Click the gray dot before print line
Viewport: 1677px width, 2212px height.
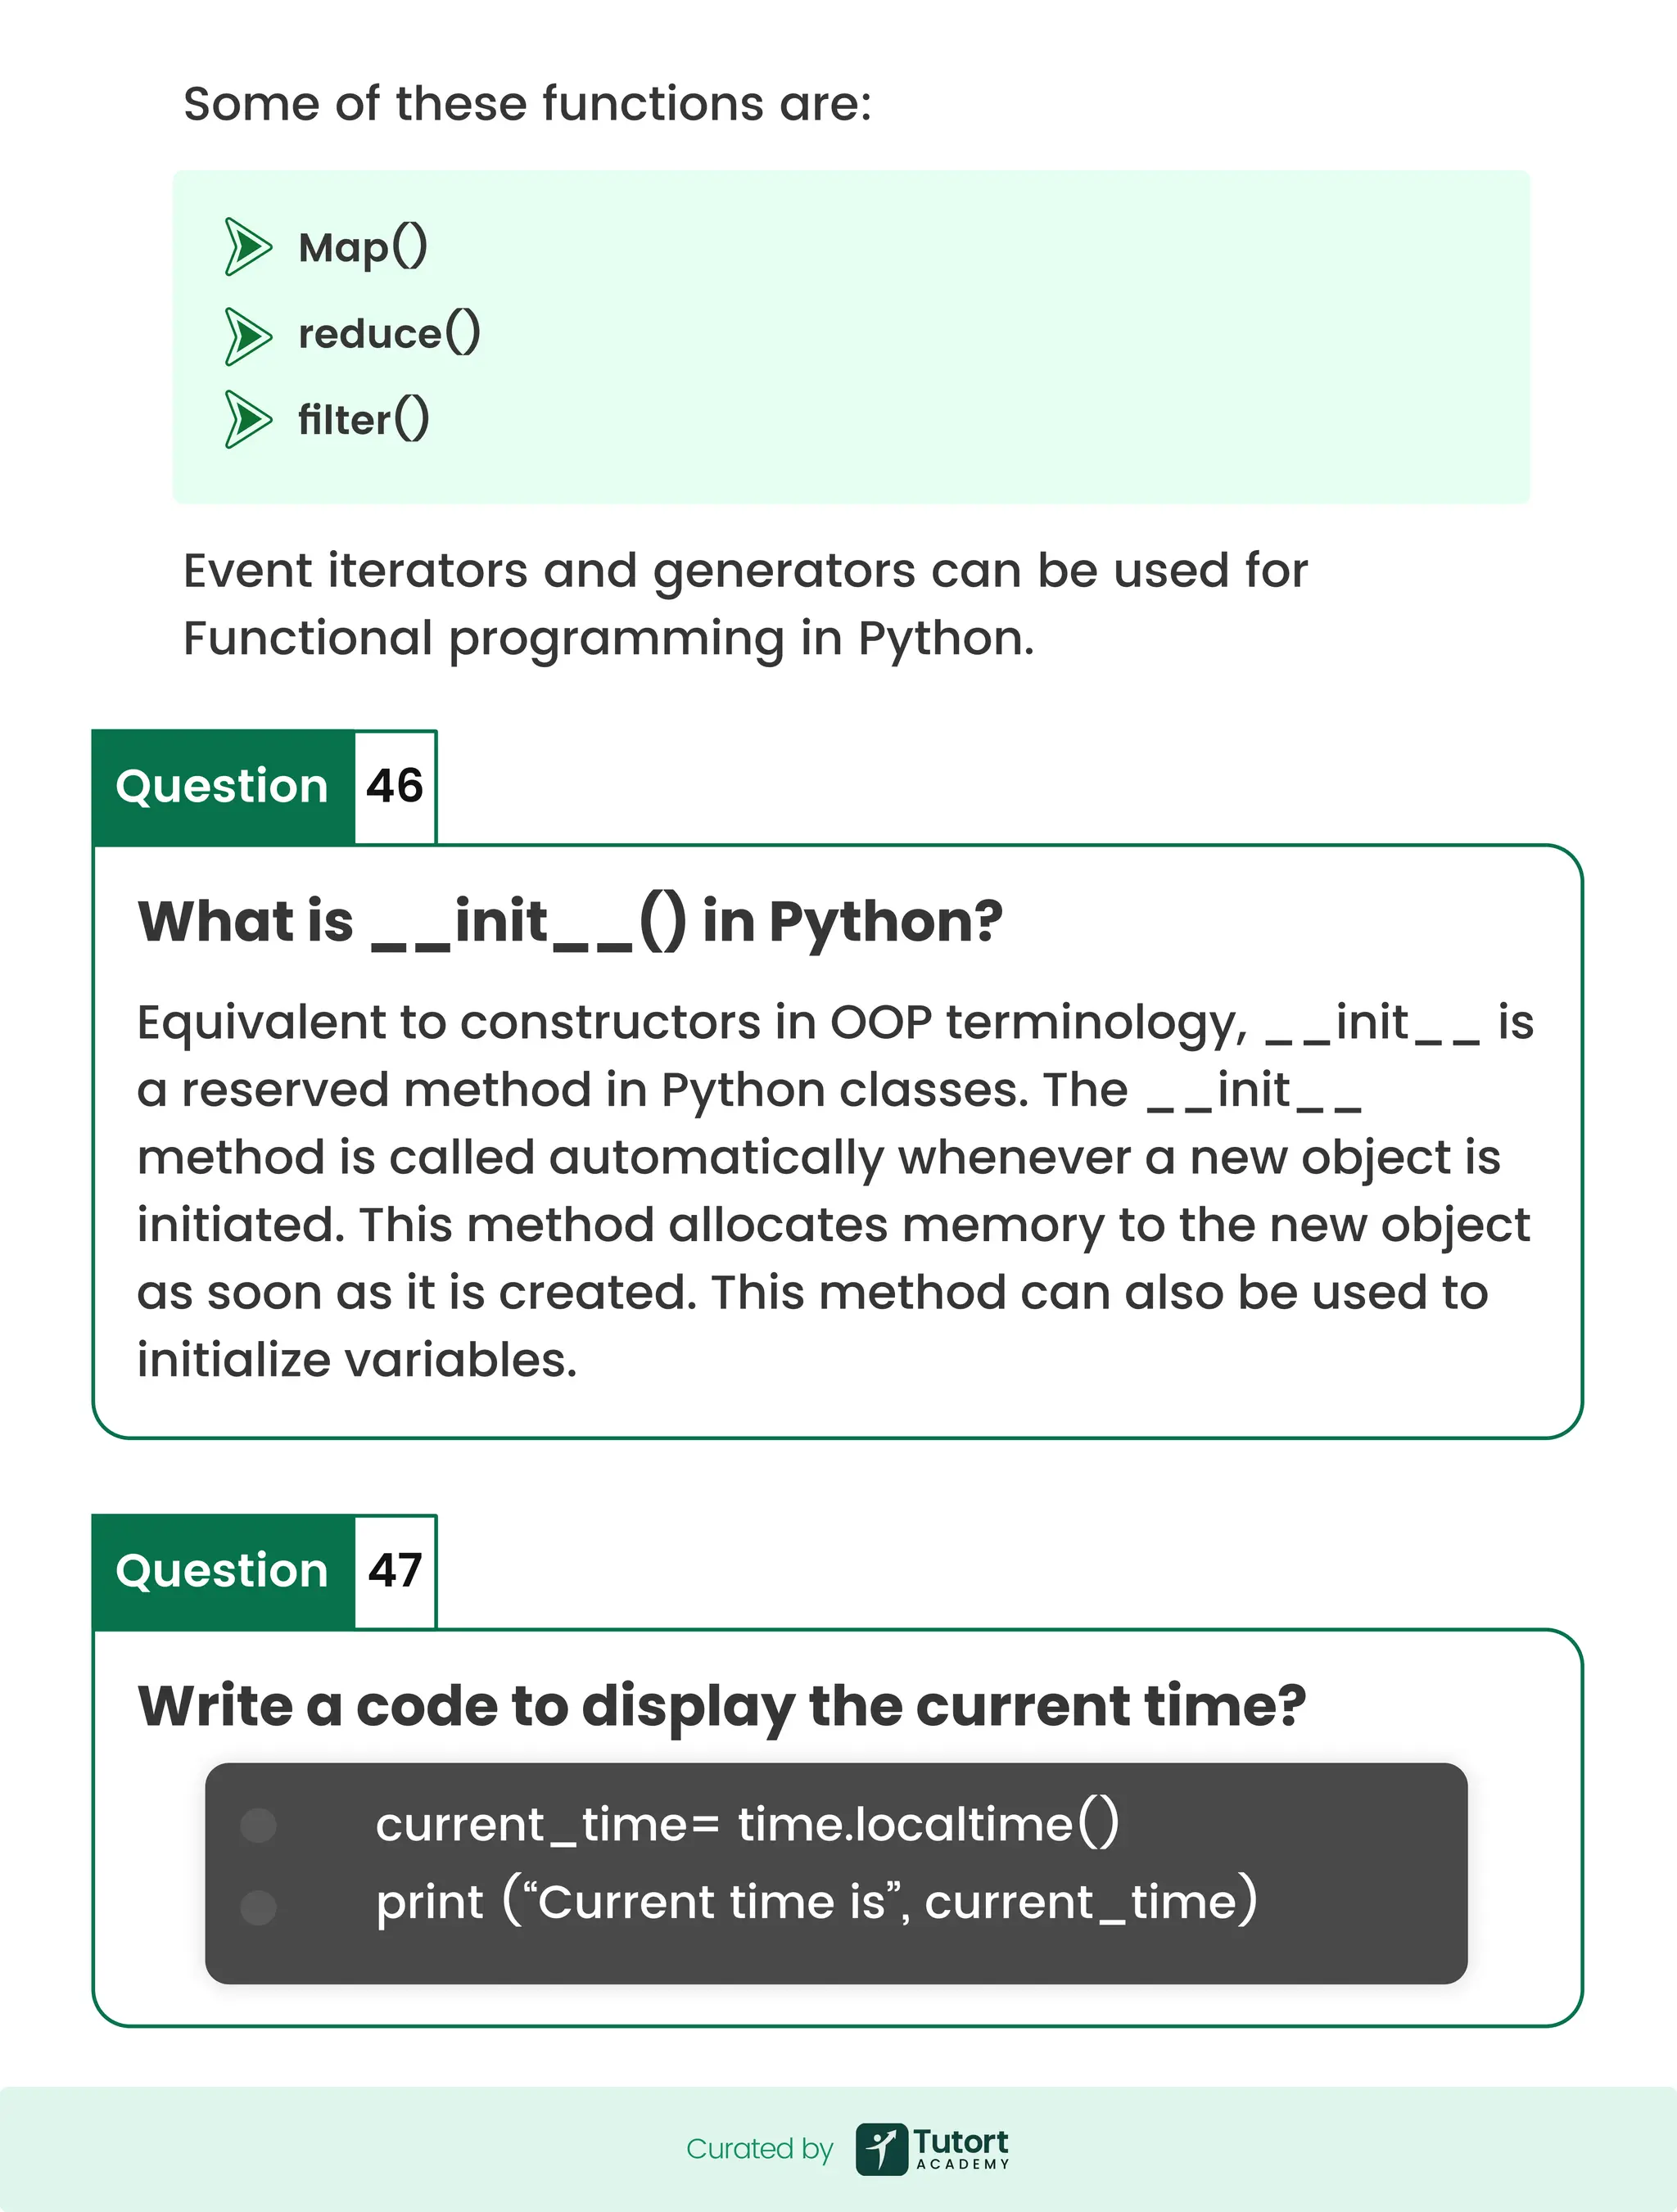pos(259,1907)
